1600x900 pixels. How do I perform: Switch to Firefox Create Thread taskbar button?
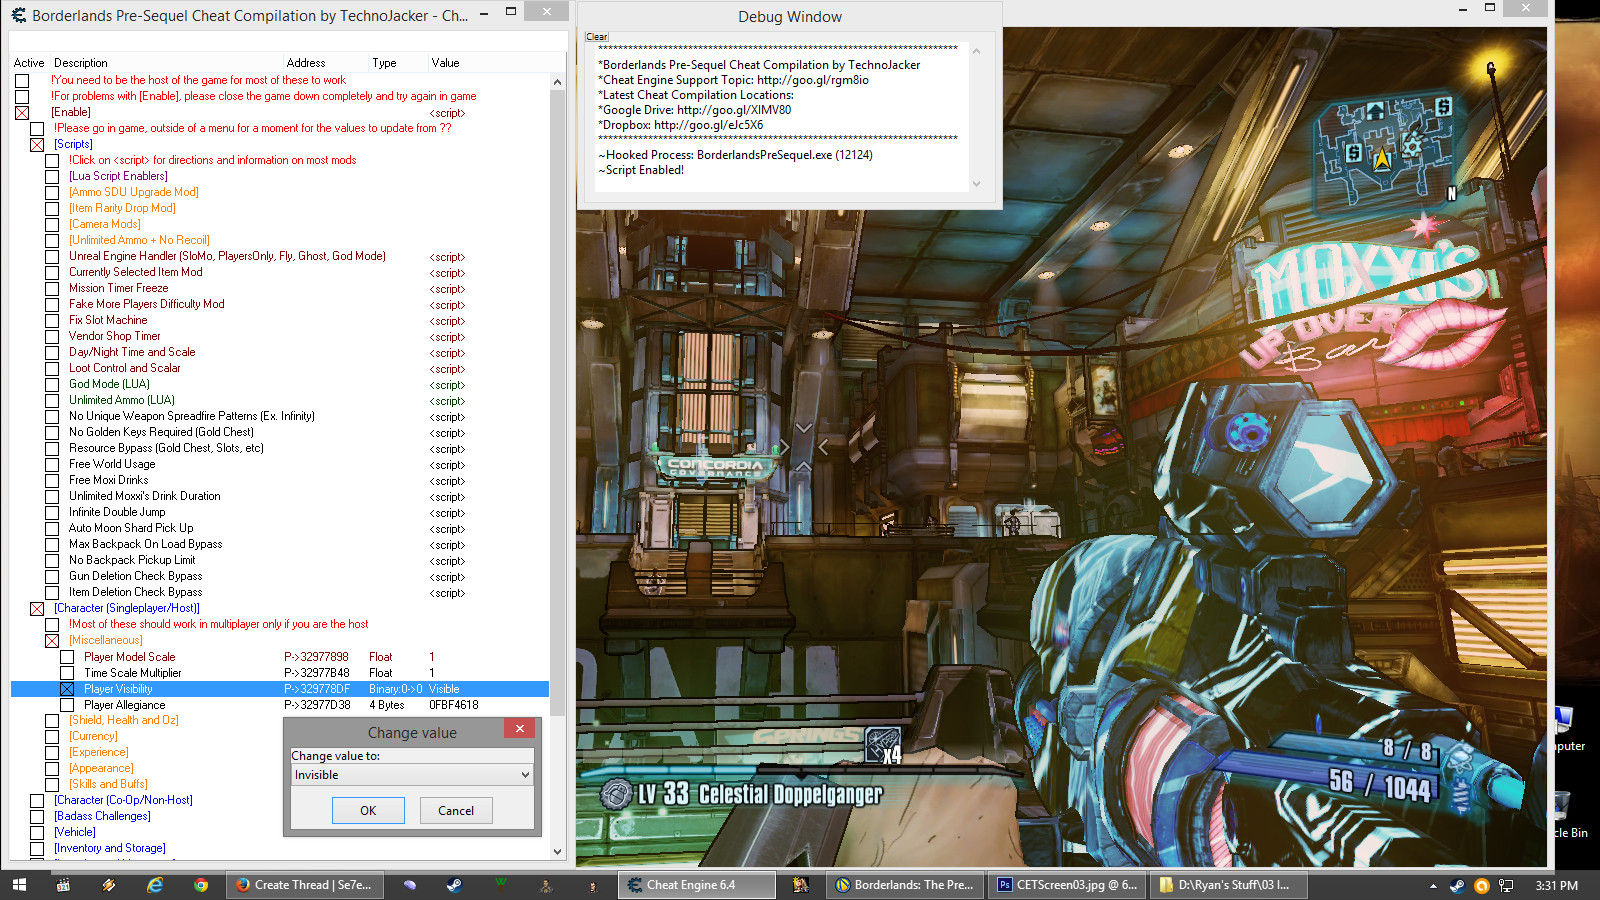[x=304, y=885]
